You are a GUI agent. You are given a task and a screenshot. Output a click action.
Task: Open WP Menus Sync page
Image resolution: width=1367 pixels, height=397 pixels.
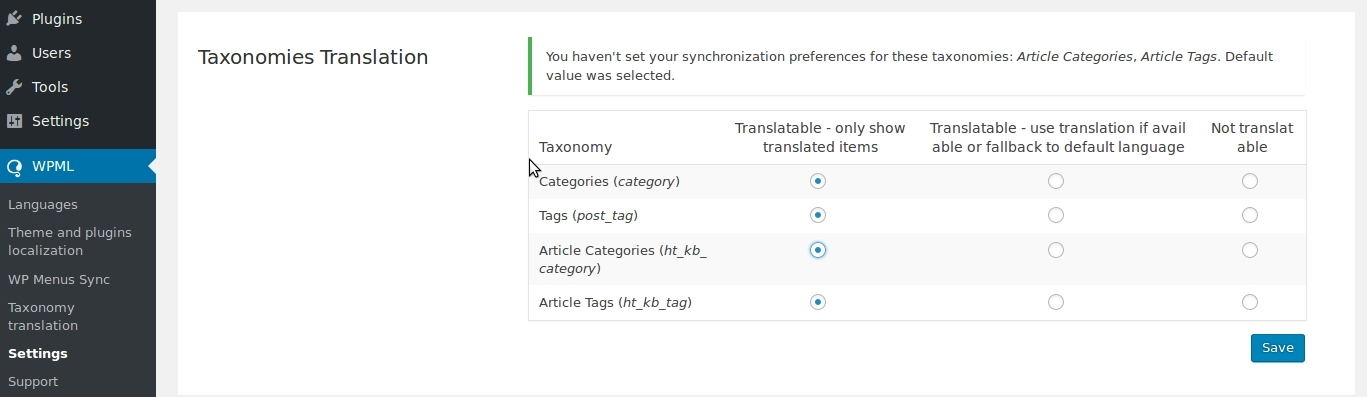click(59, 279)
